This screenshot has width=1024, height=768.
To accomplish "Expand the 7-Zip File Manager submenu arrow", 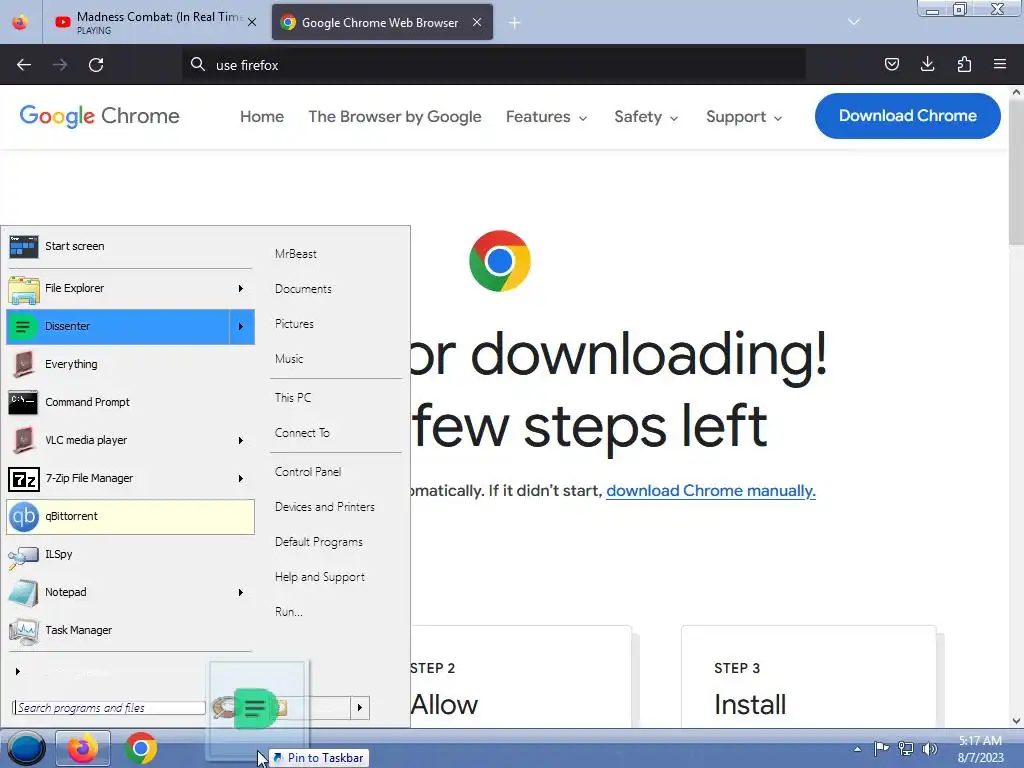I will point(241,477).
